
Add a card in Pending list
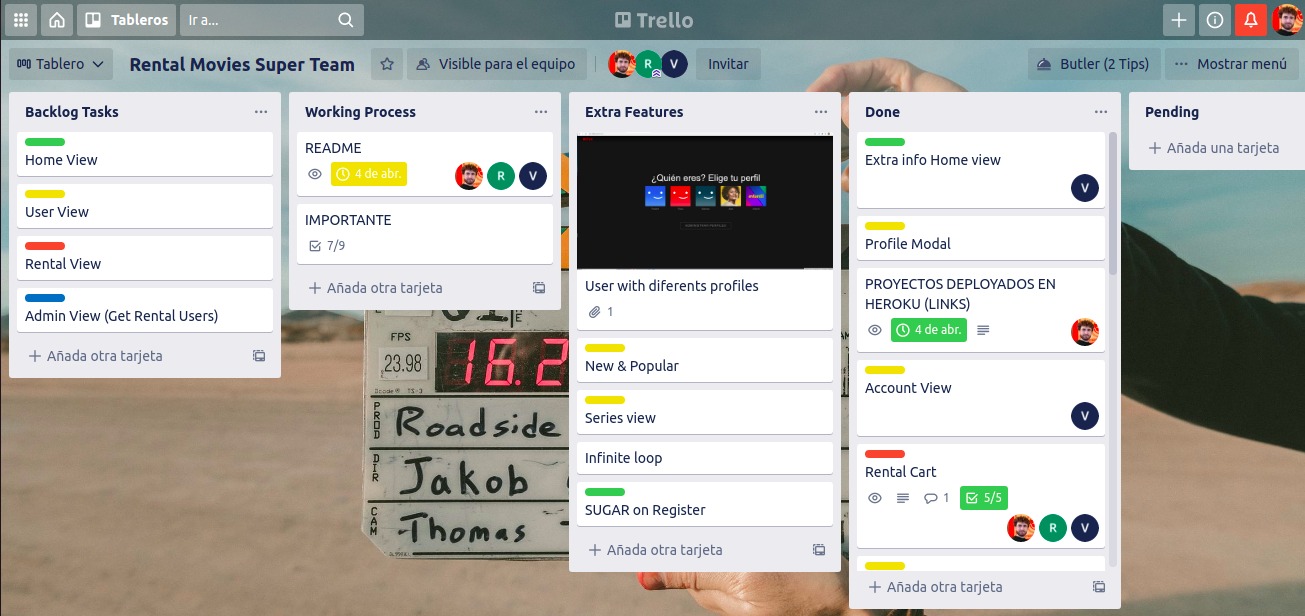[x=1213, y=148]
